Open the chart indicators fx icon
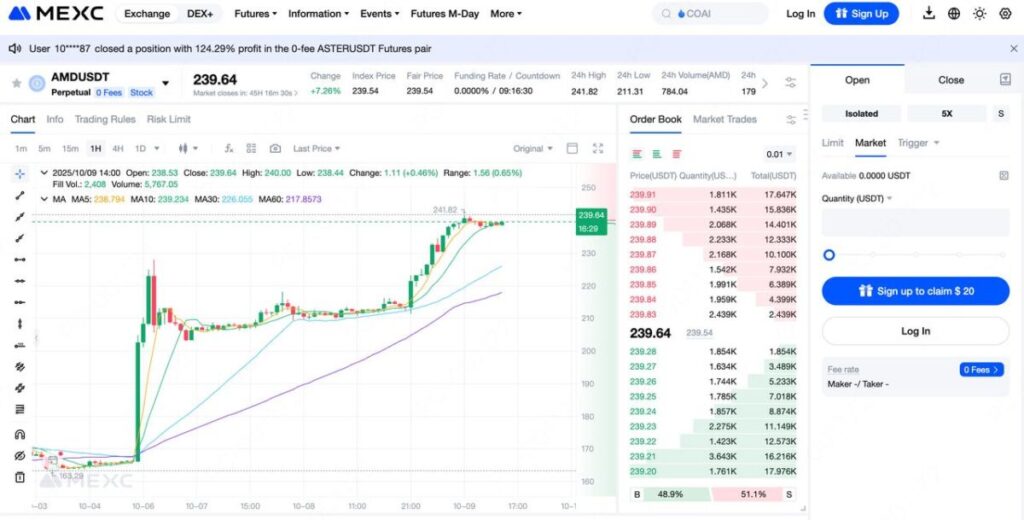Screen dimensions: 1024x520 coord(229,148)
